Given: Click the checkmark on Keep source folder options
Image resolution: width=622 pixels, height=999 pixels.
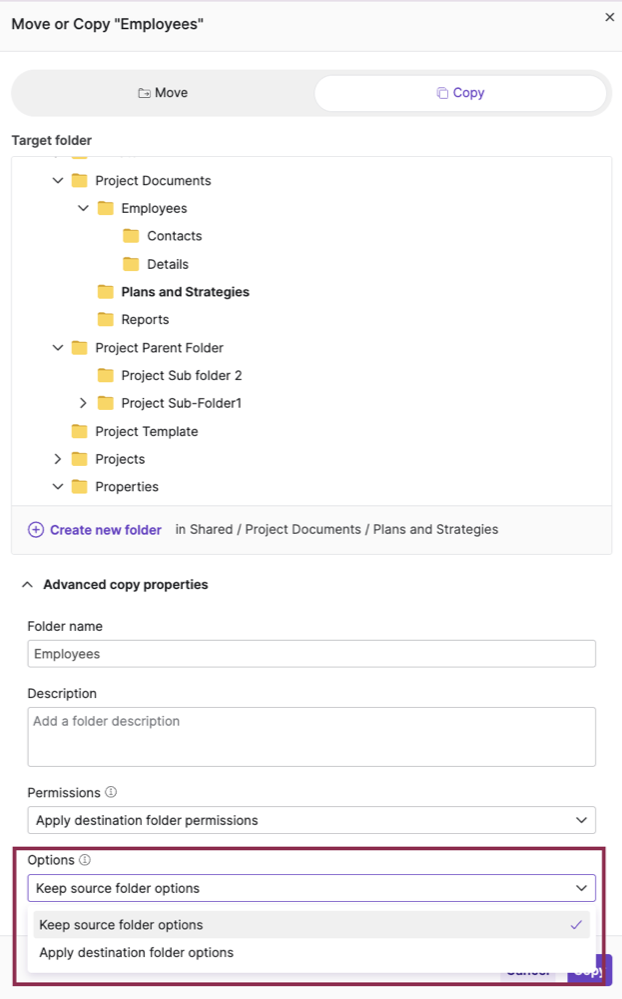Looking at the screenshot, I should click(577, 925).
